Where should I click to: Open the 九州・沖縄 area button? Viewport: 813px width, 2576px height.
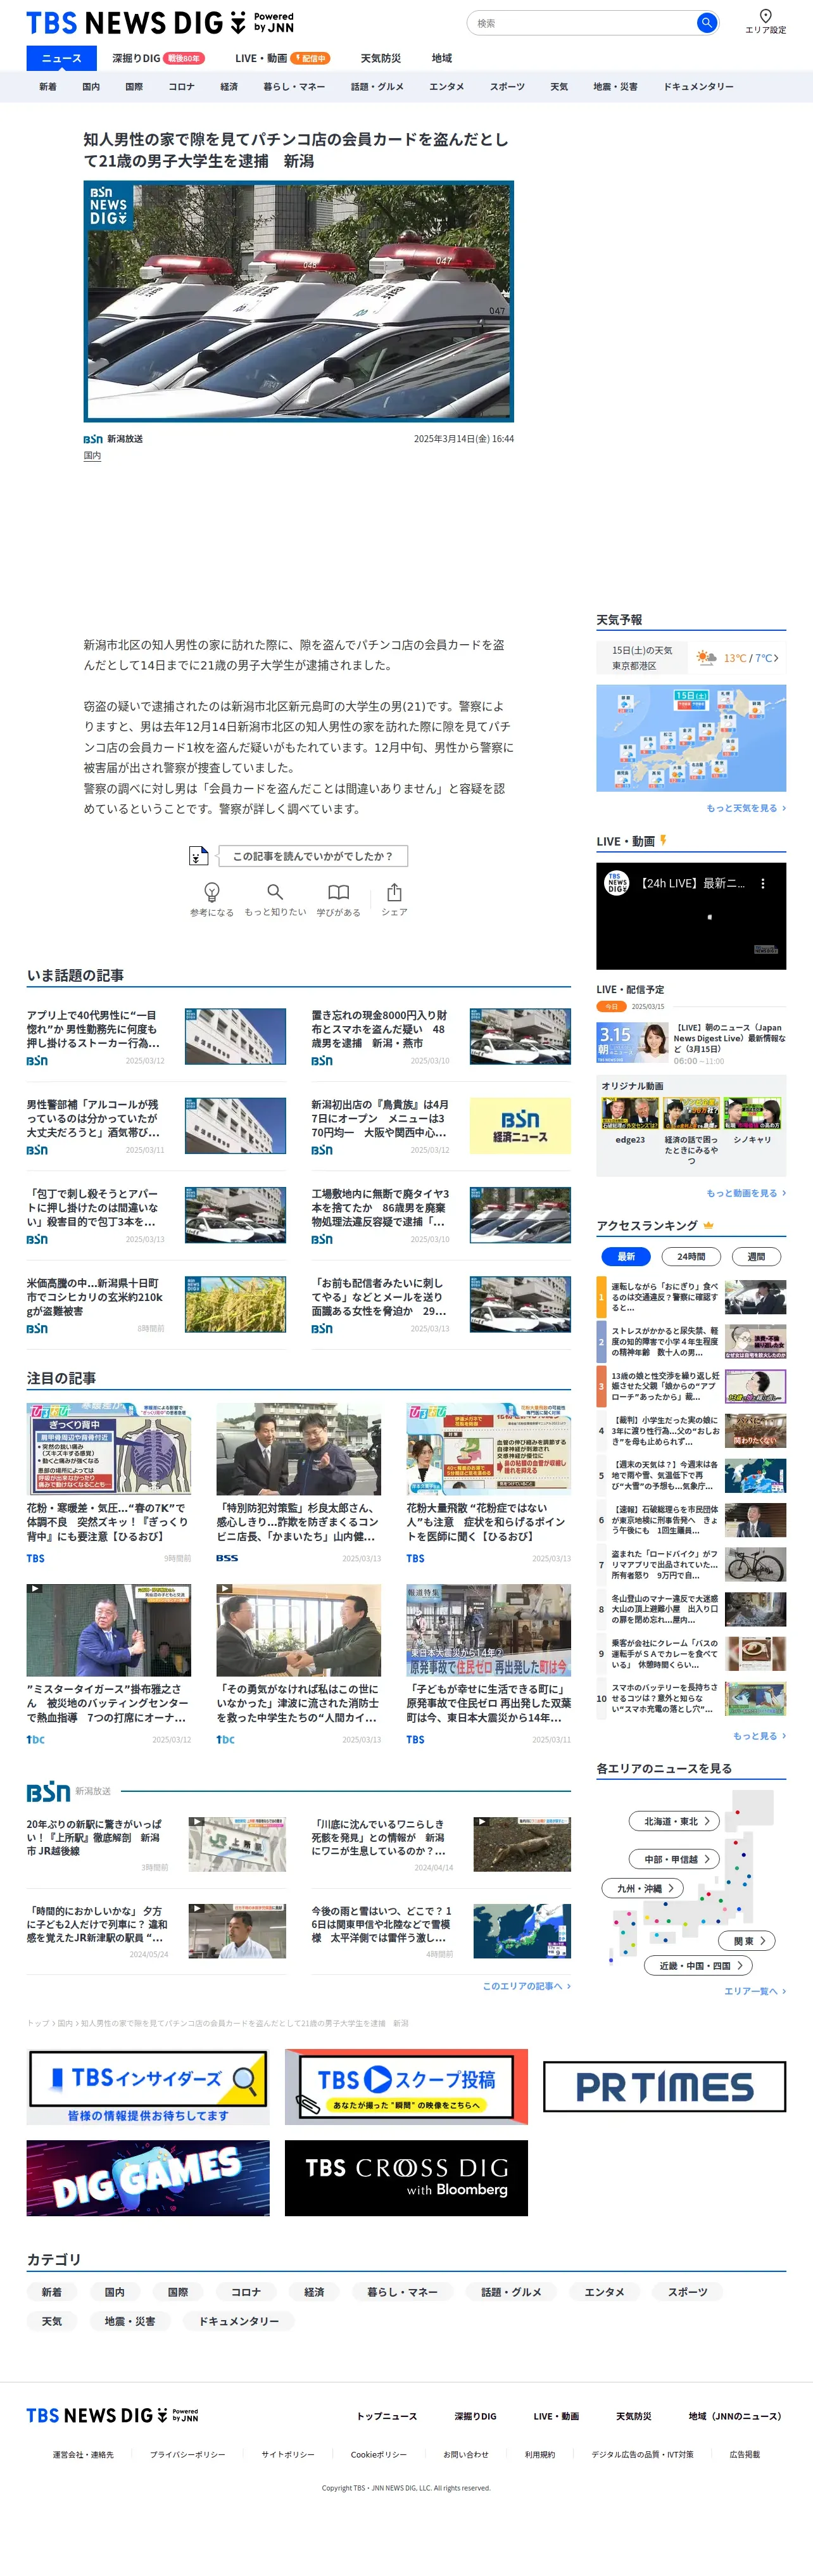(x=642, y=1888)
